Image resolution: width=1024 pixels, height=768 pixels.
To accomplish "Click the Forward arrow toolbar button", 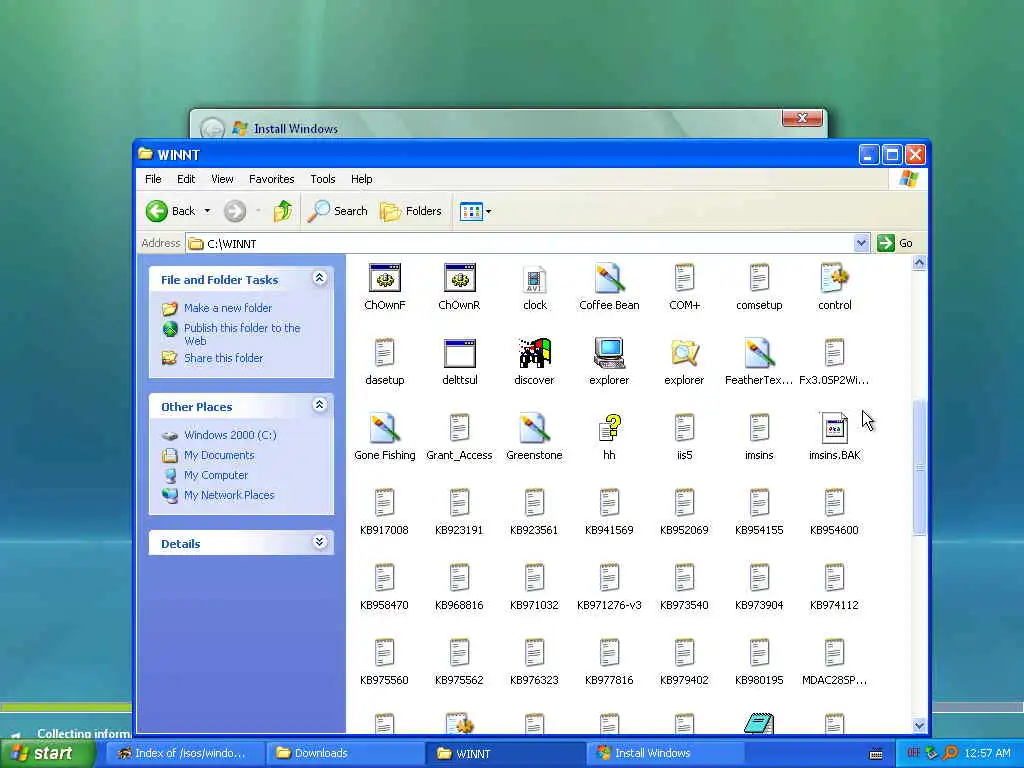I will coord(235,211).
